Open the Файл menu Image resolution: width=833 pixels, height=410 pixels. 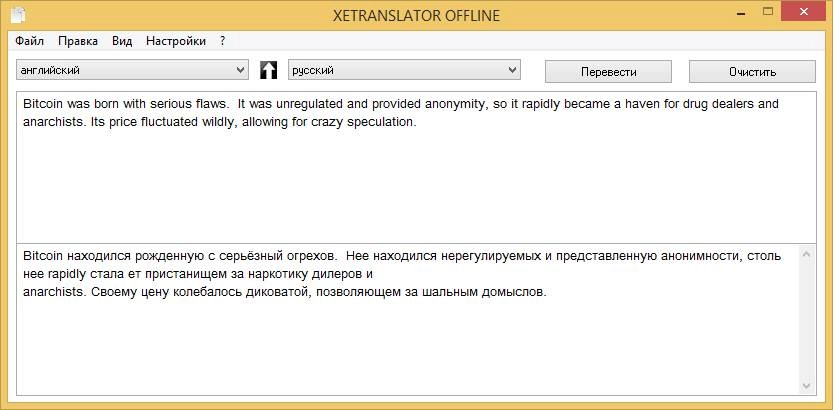point(29,41)
